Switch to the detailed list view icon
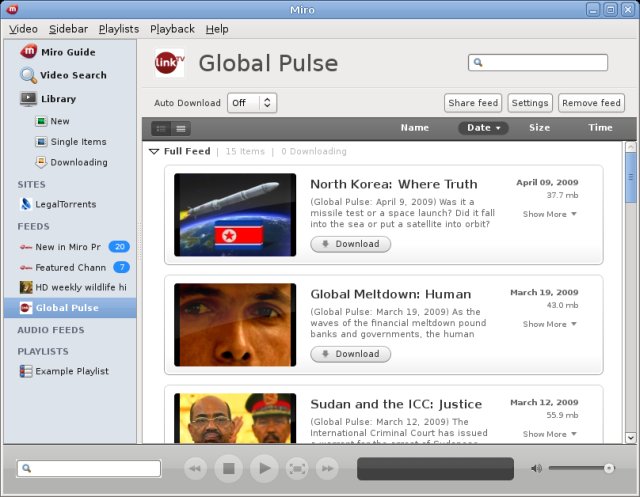This screenshot has width=640, height=497. click(161, 129)
